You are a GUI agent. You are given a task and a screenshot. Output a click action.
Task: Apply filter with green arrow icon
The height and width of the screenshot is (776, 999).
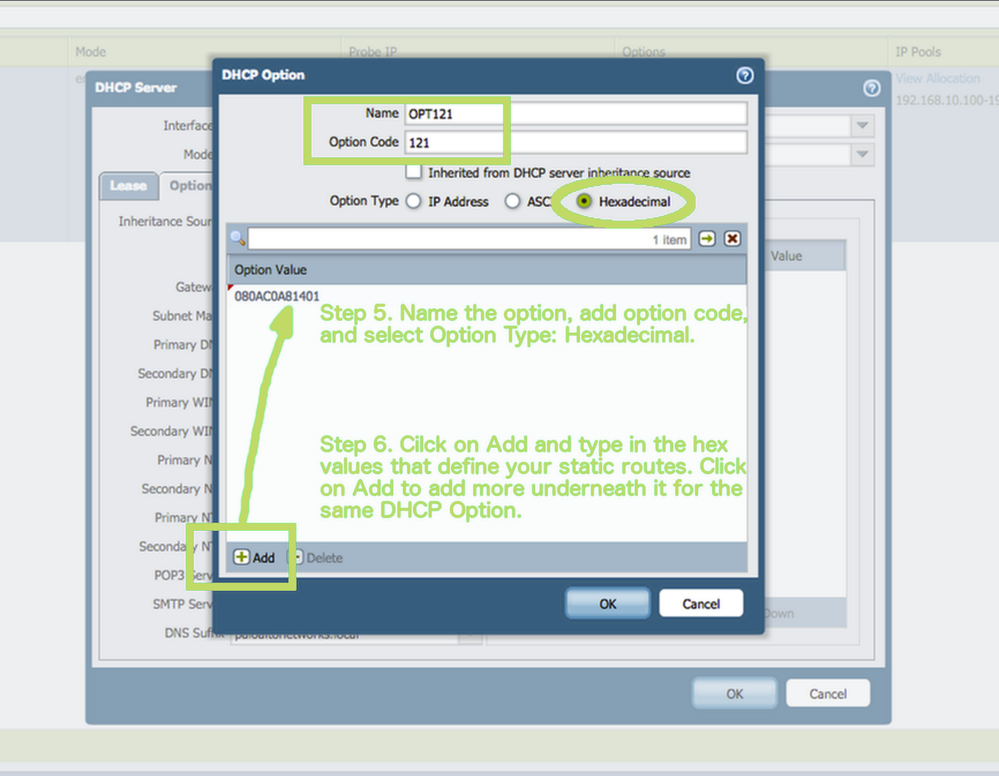click(x=707, y=239)
